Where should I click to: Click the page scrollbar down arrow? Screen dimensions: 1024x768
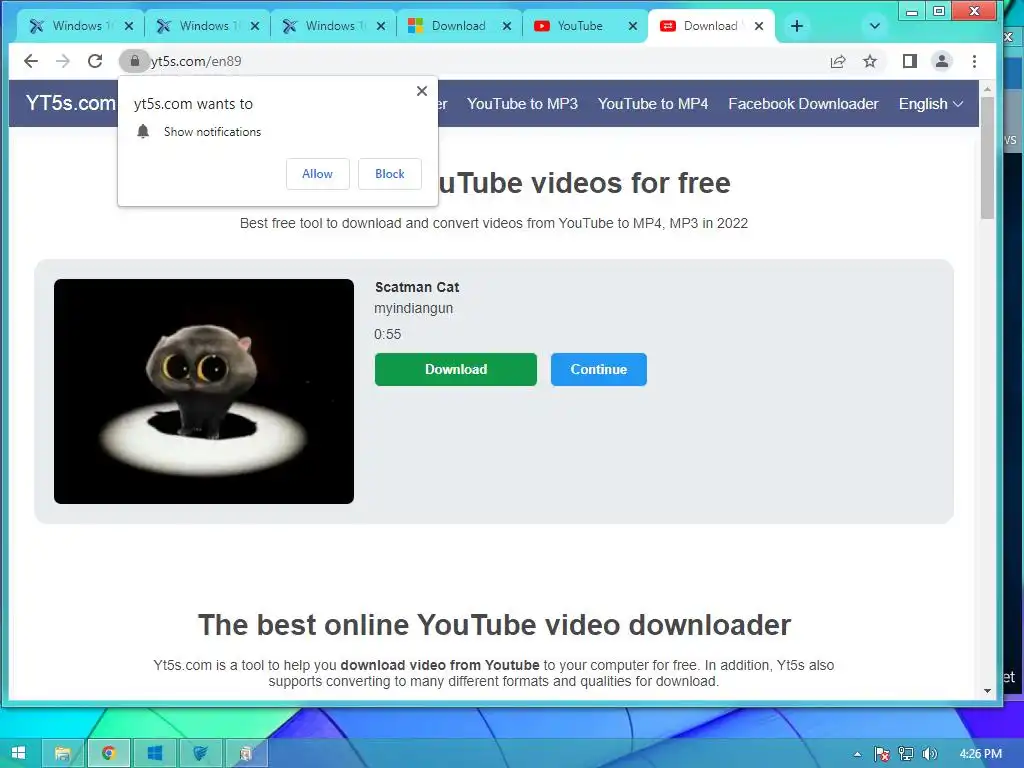click(x=987, y=691)
